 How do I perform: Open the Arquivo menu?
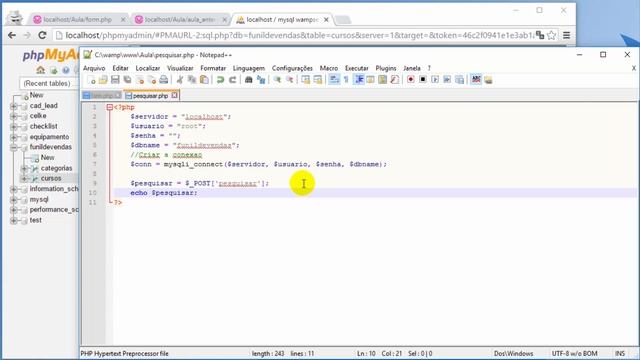[x=94, y=68]
